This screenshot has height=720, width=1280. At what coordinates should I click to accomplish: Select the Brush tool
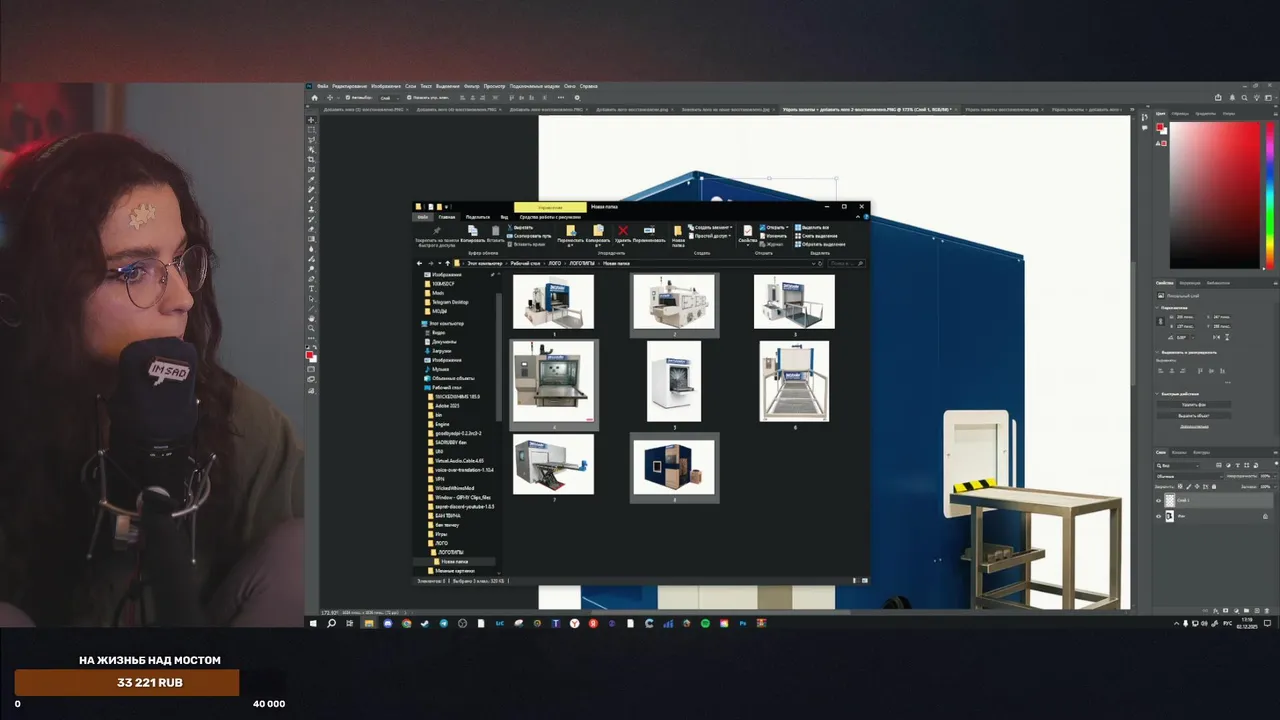[x=312, y=199]
